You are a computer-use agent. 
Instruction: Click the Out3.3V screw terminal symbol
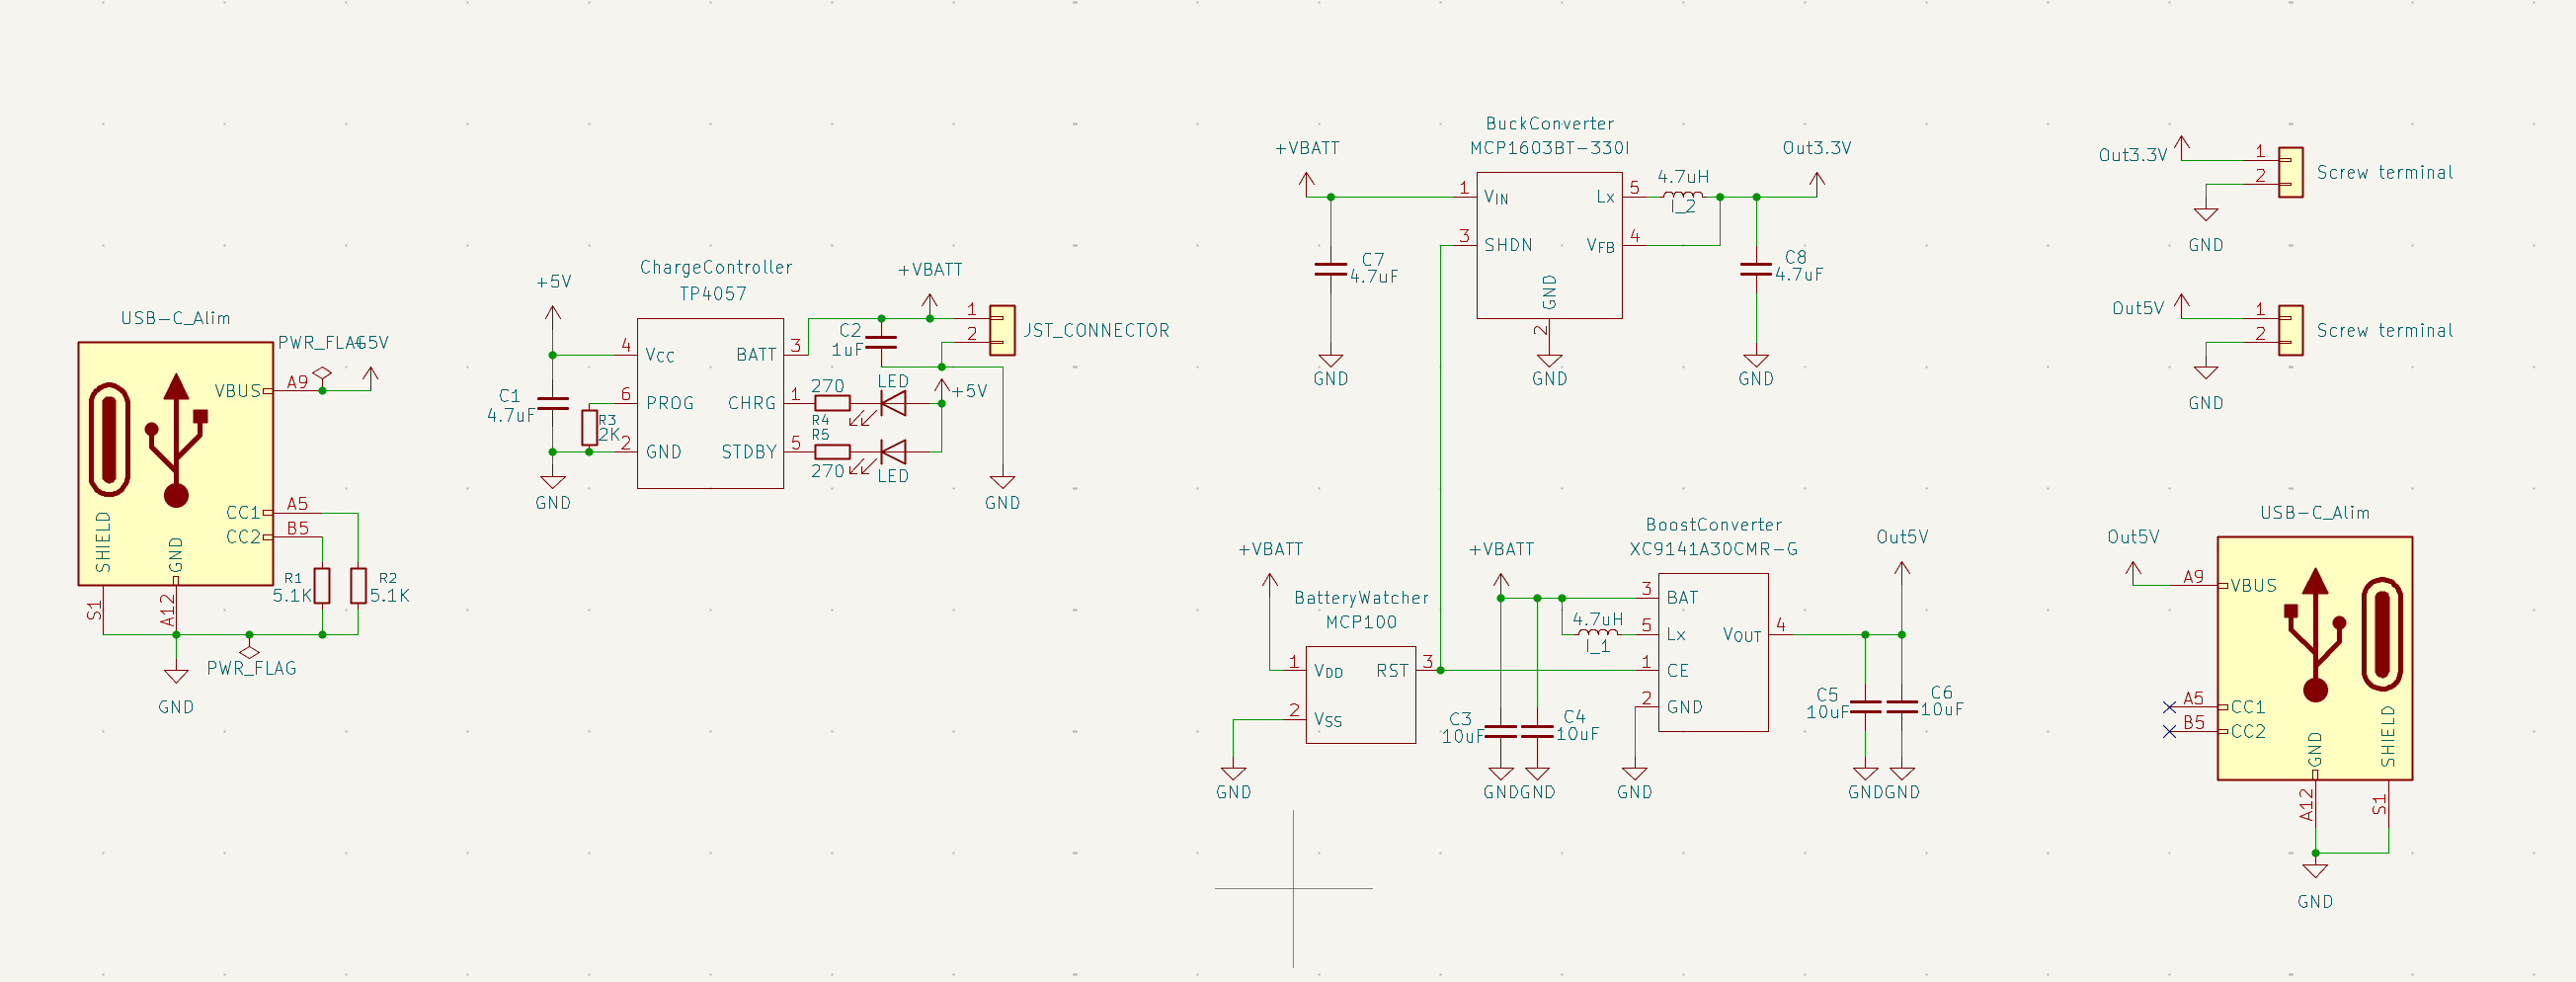click(x=2290, y=172)
